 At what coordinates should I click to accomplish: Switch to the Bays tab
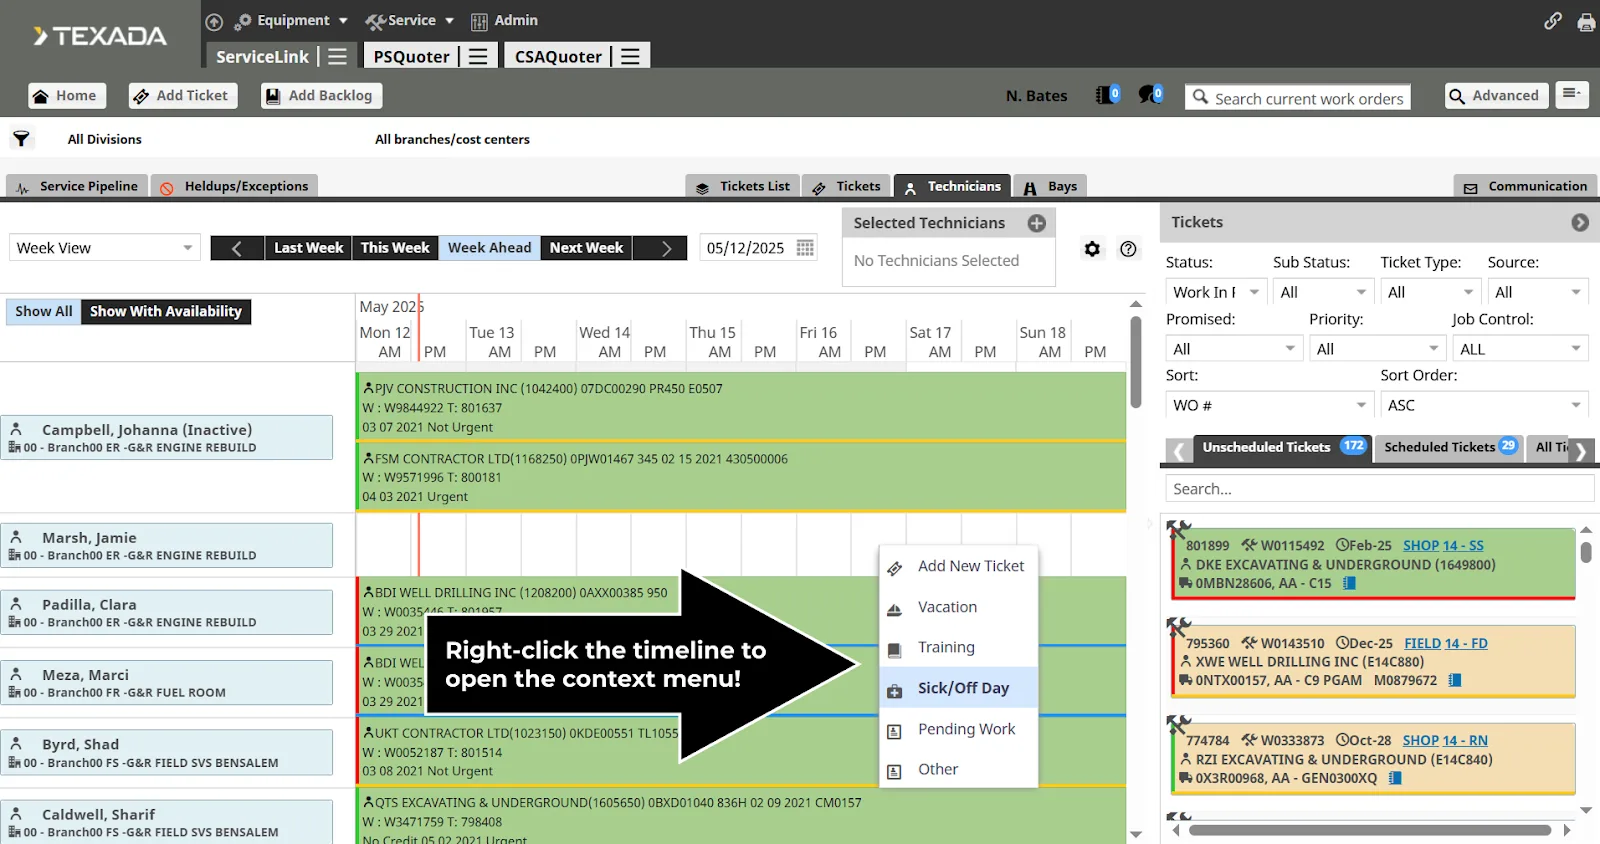(1051, 187)
